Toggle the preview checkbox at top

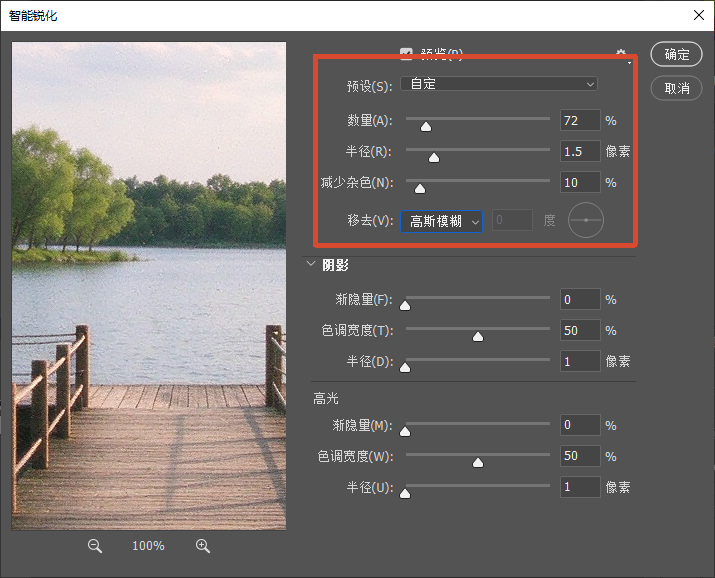406,53
